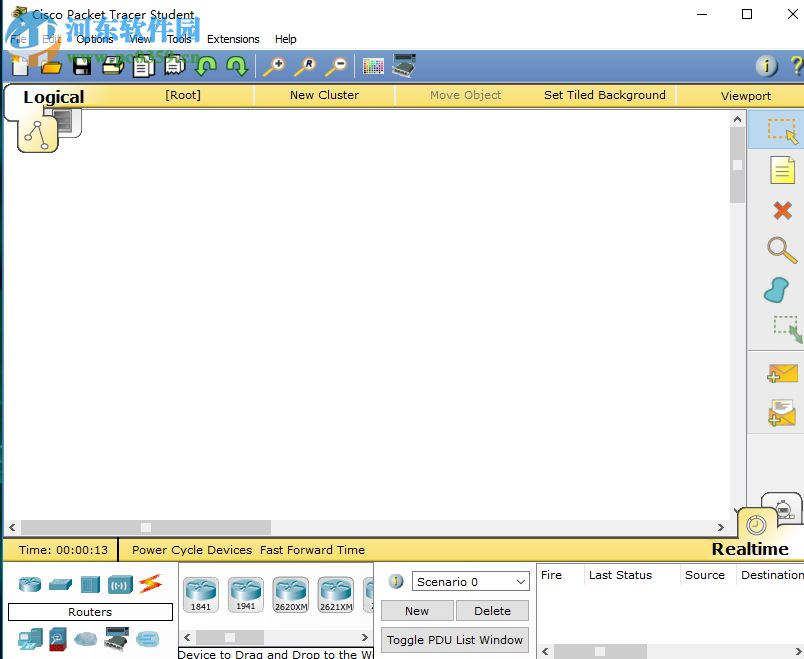Click Toggle PDU List Window

click(454, 640)
